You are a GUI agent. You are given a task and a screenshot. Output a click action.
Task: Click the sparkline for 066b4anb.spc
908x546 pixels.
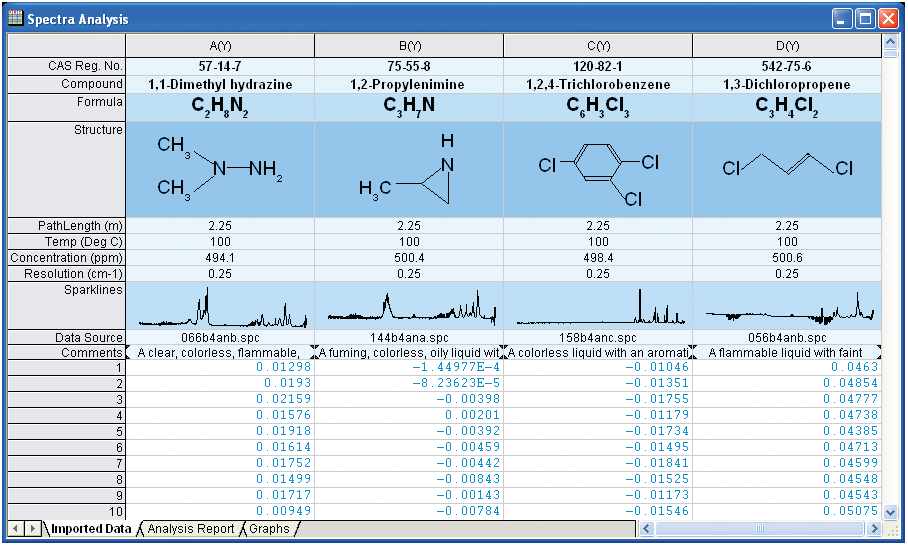coord(220,306)
